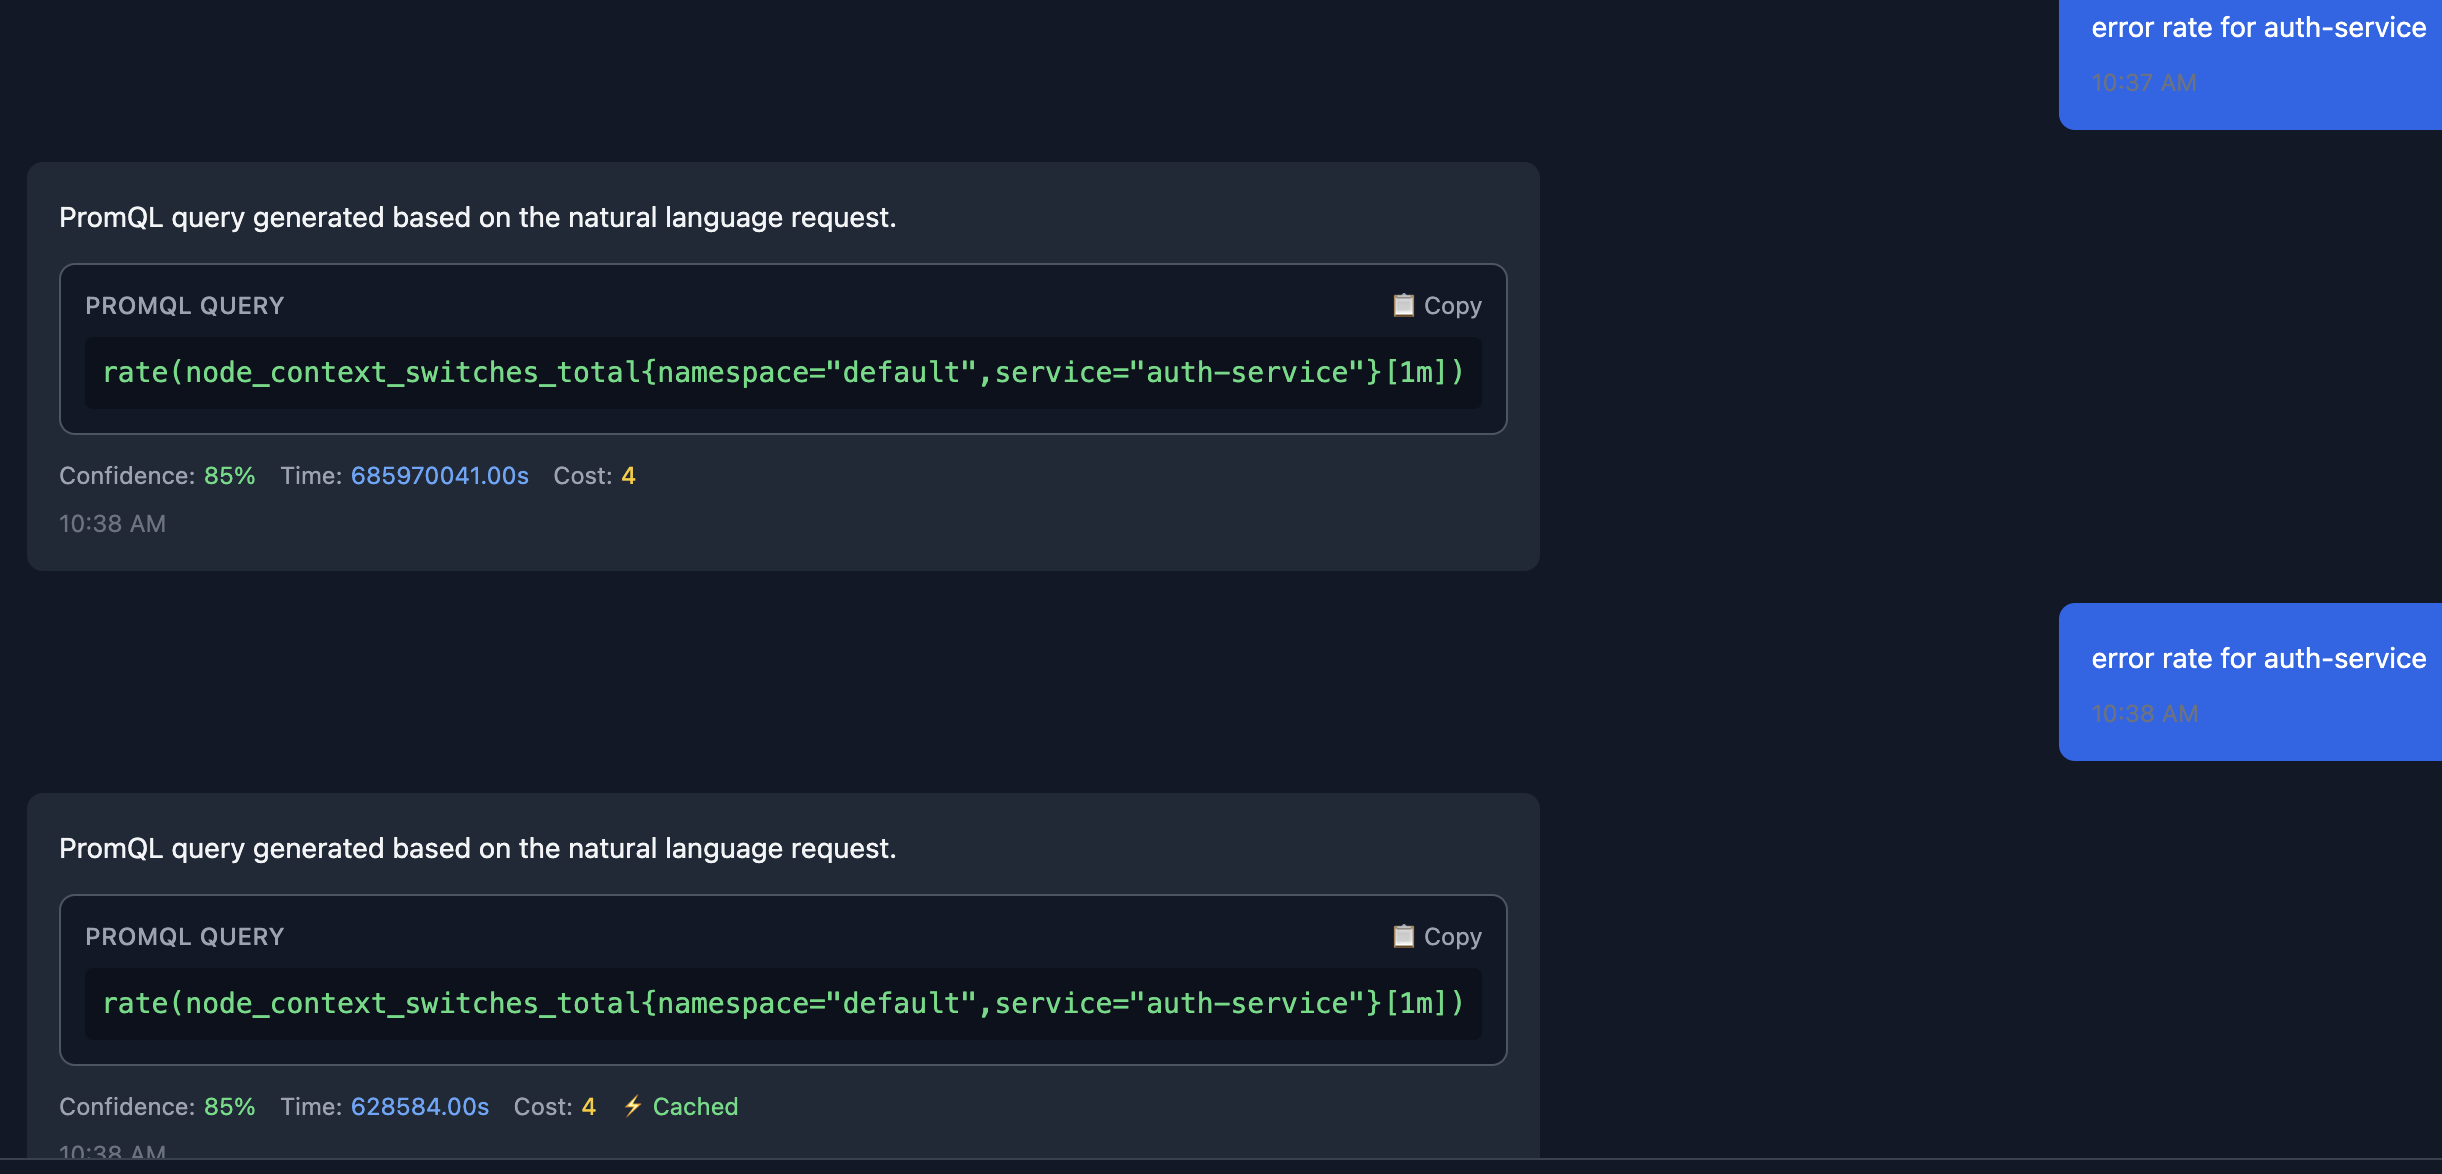Screen dimensions: 2442x1174
Task: Click the Copy button text on first query card
Action: tap(1452, 305)
